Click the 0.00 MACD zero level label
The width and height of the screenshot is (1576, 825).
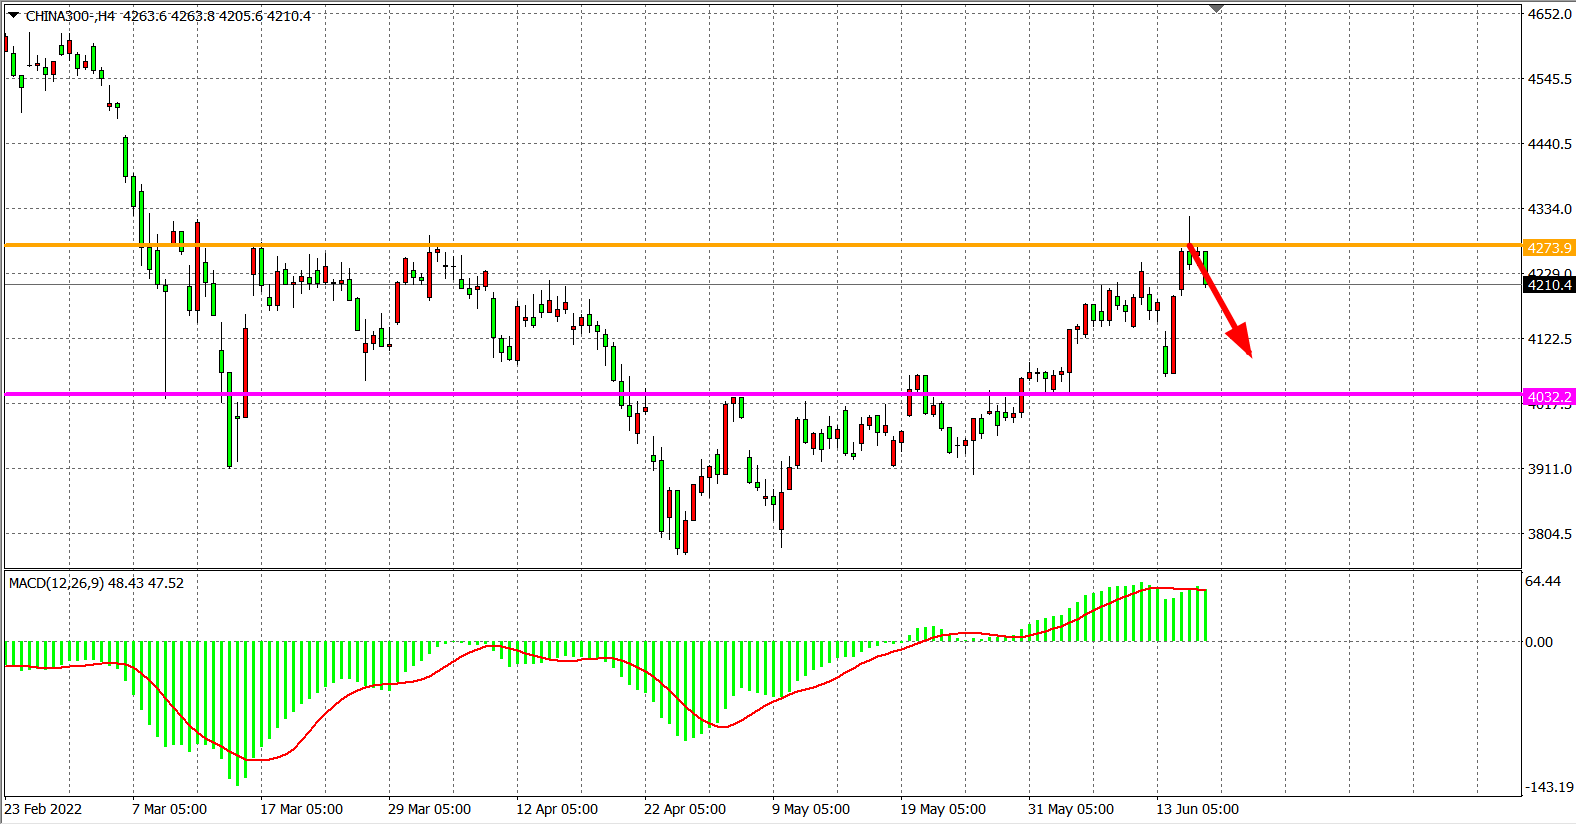point(1539,642)
